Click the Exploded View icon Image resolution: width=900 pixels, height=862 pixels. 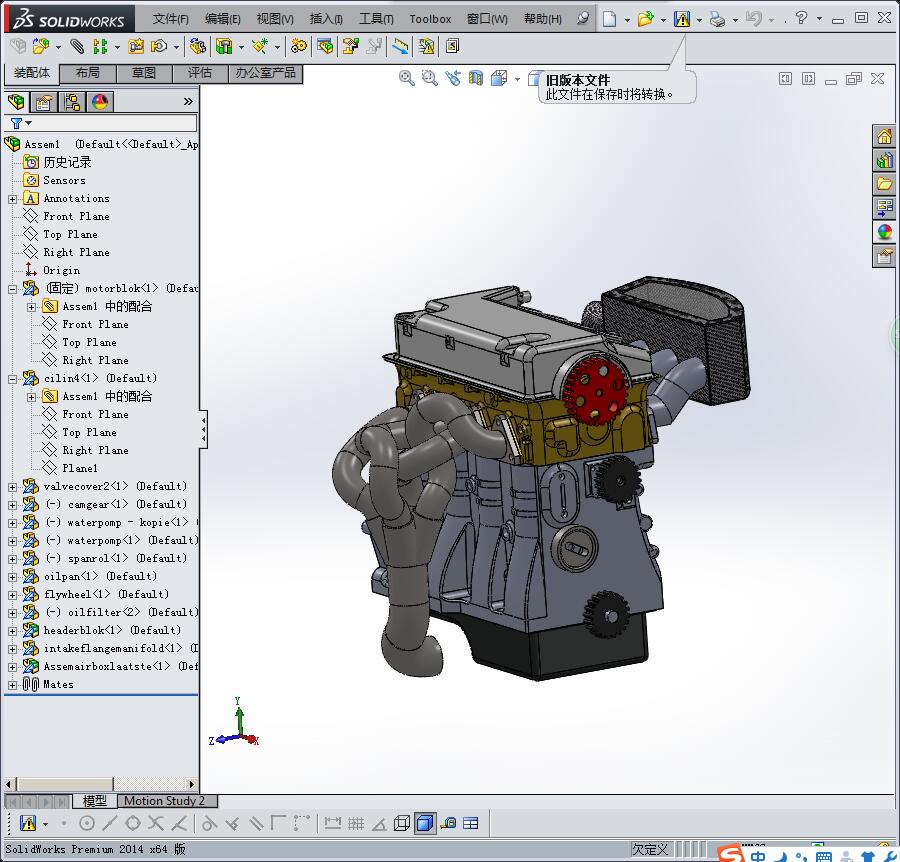350,46
